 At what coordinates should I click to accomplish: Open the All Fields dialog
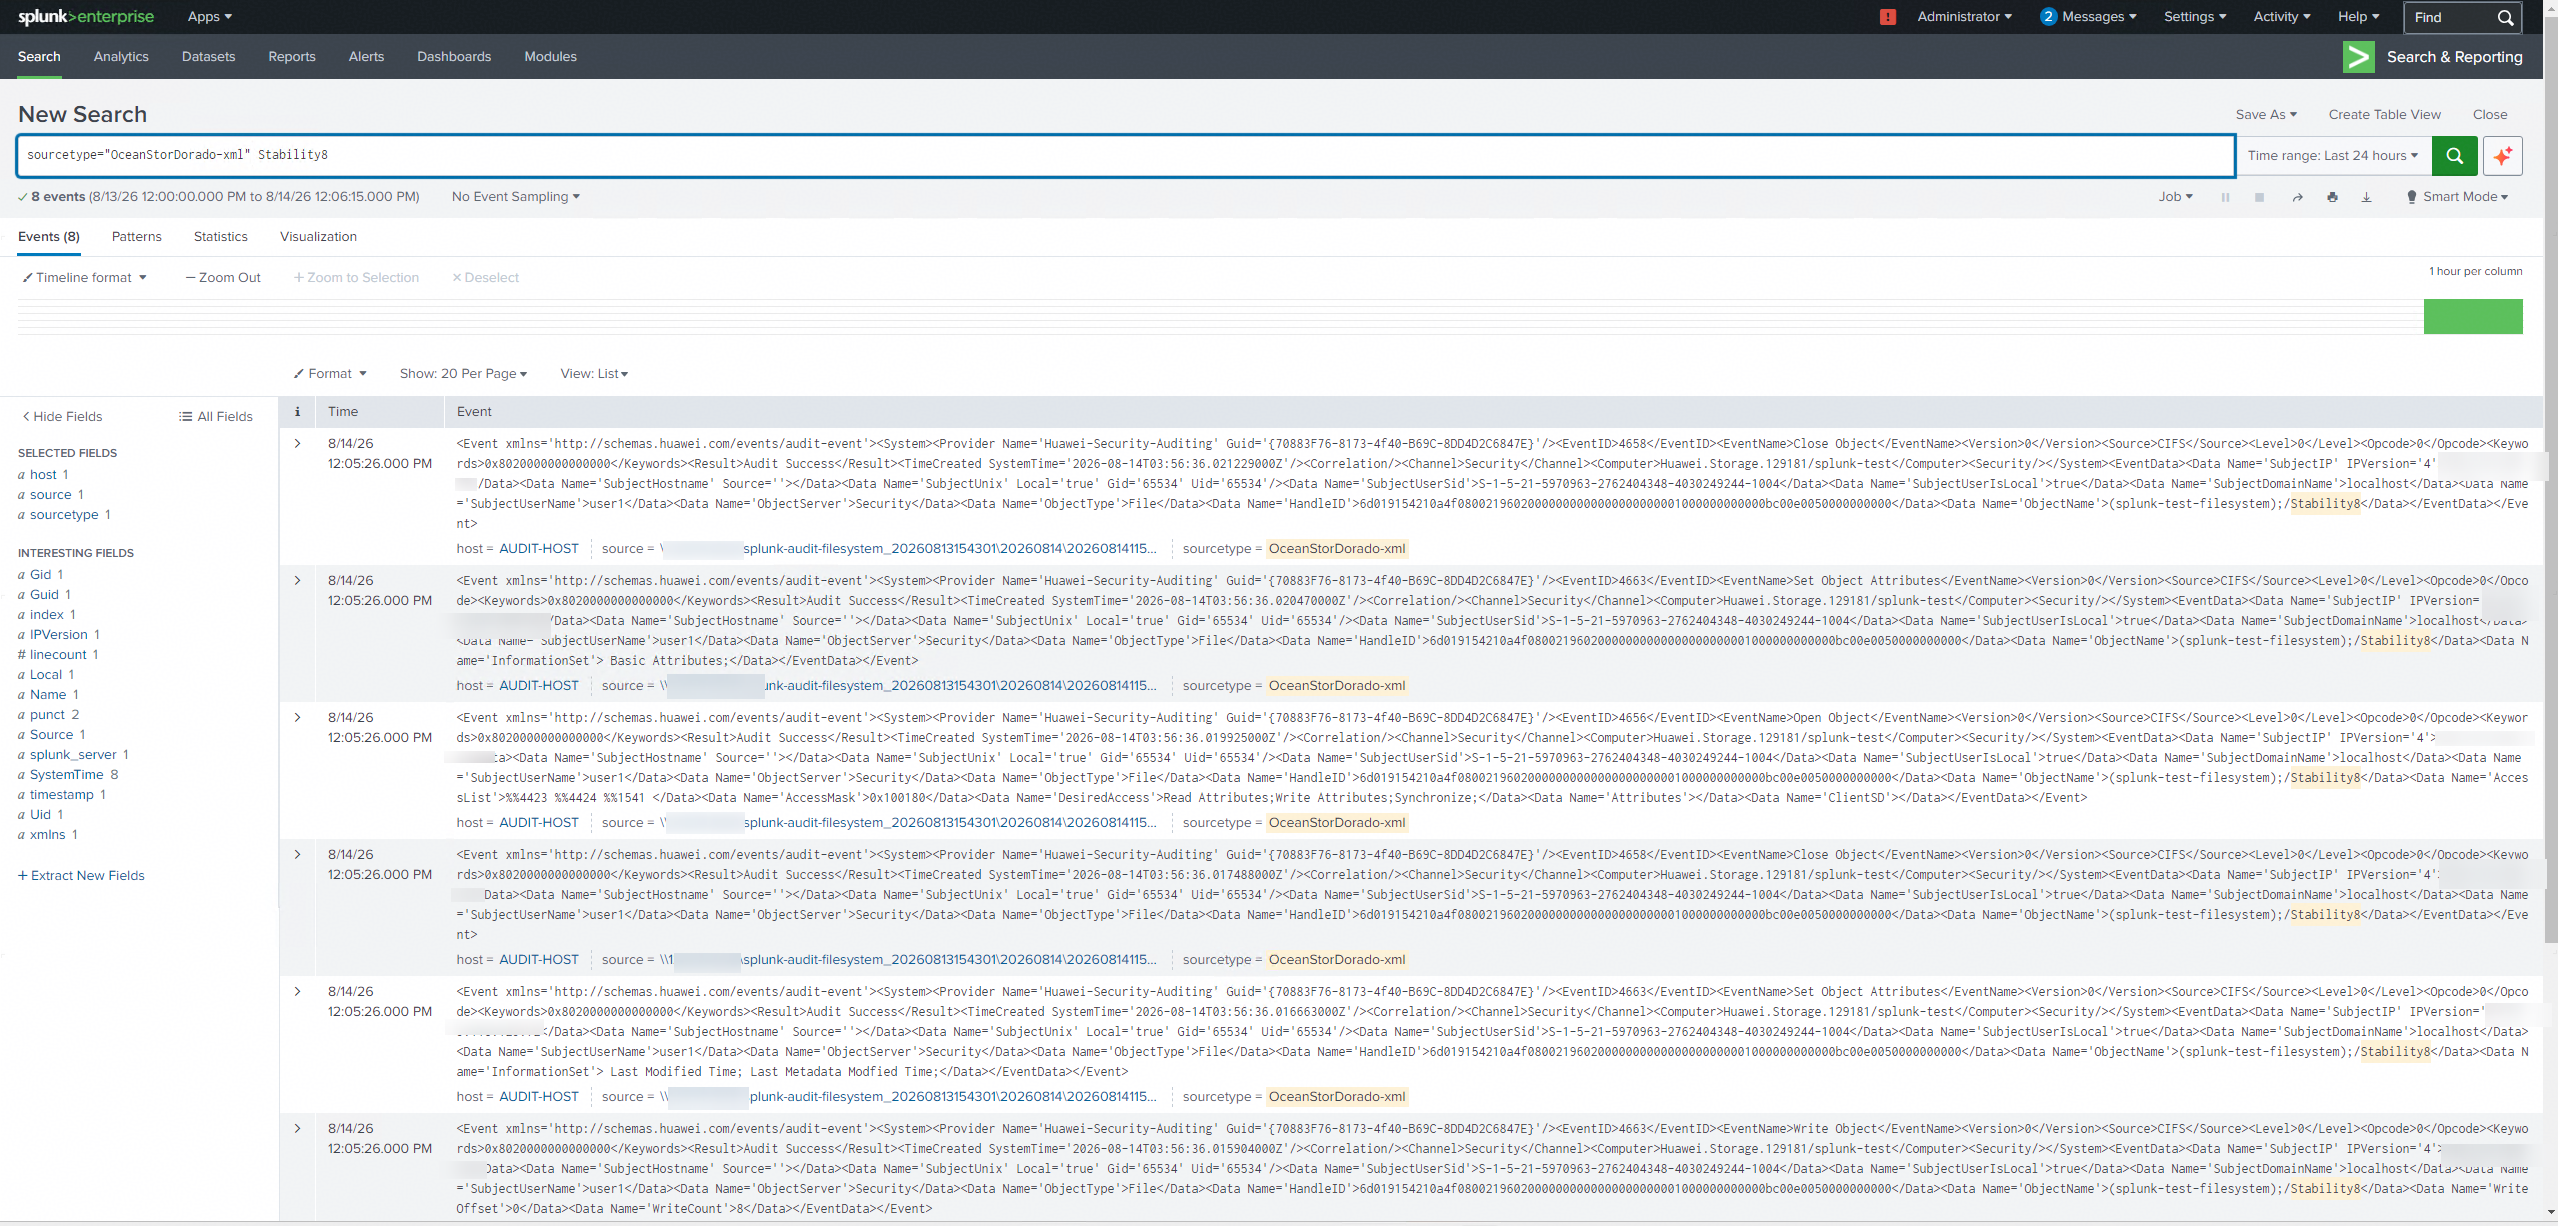click(216, 417)
